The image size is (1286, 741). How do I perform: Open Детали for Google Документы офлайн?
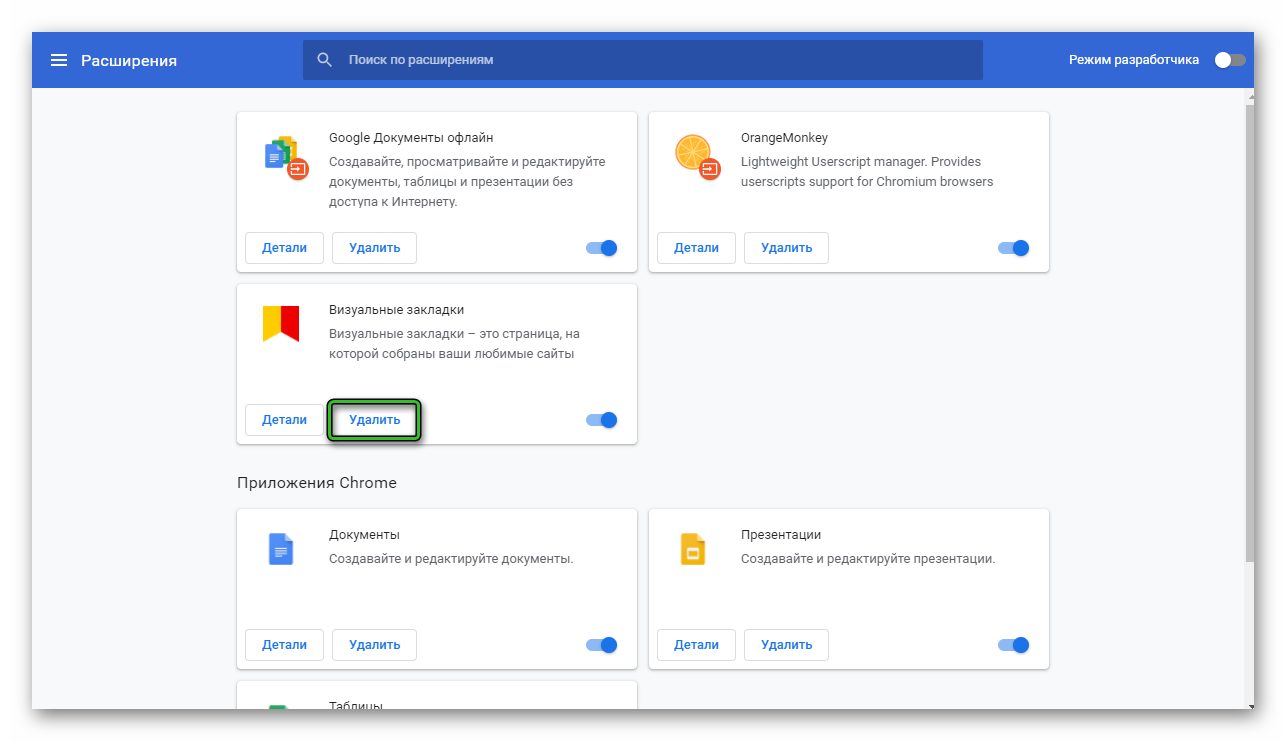284,248
